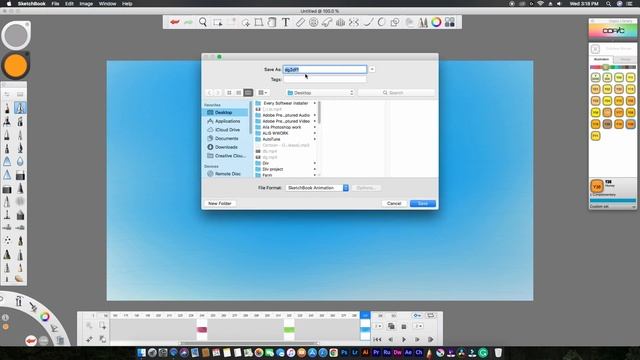Select Downloads in the dialog sidebar
Screen dimensions: 640x360
[x=226, y=147]
